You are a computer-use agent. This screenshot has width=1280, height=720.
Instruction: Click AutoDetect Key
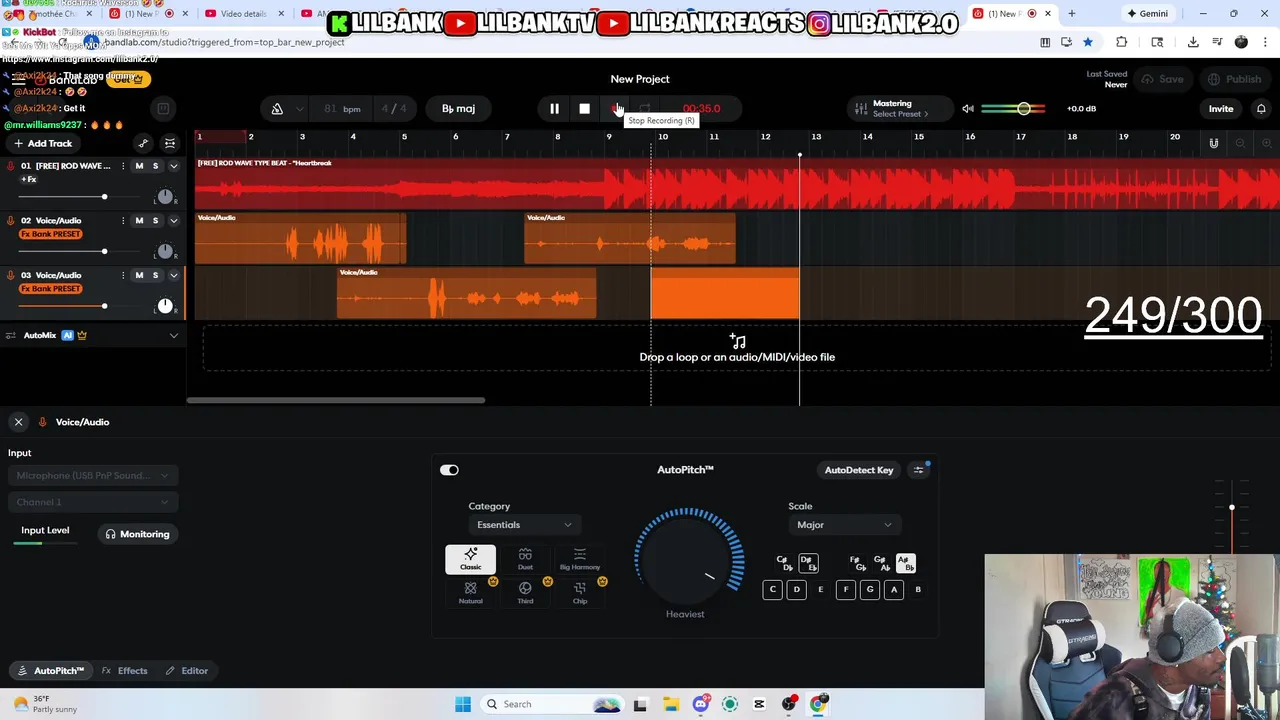859,470
